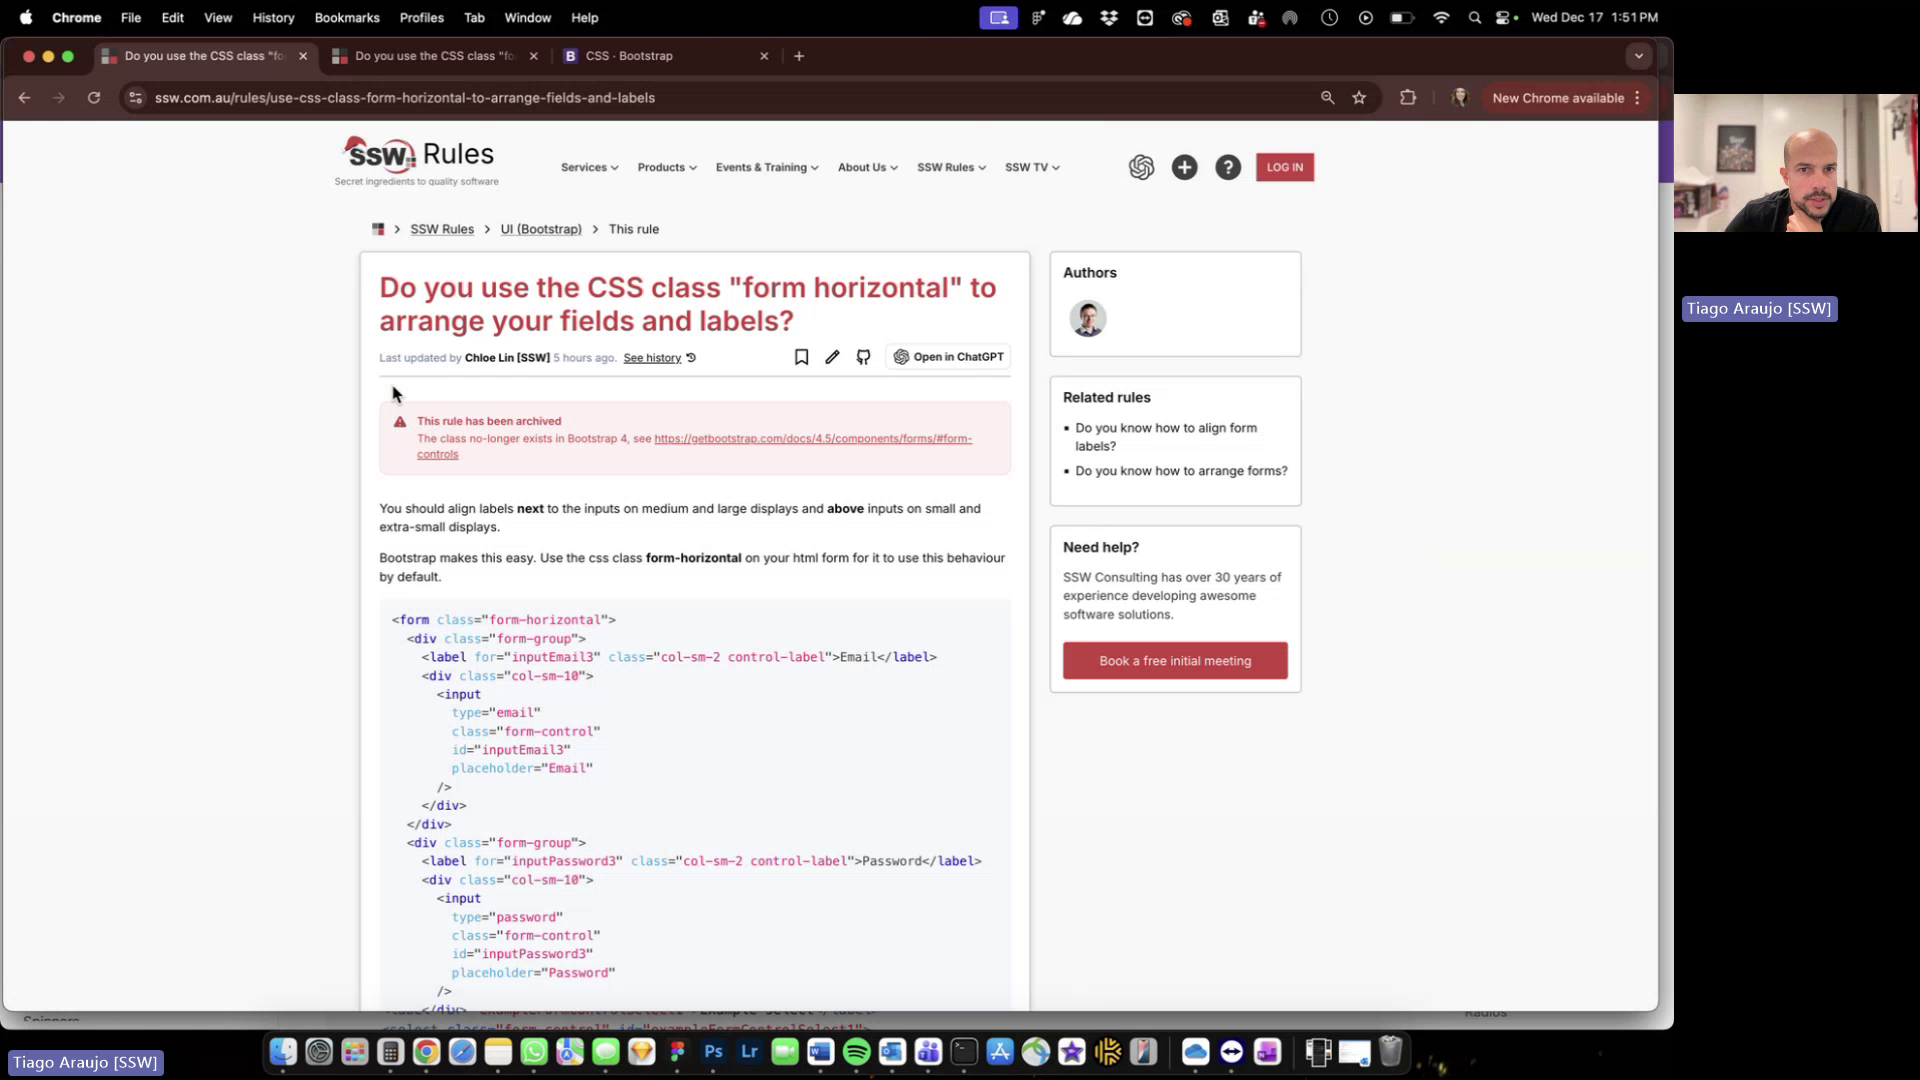Click the Open in ChatGPT button
This screenshot has height=1080, width=1920.
(947, 356)
